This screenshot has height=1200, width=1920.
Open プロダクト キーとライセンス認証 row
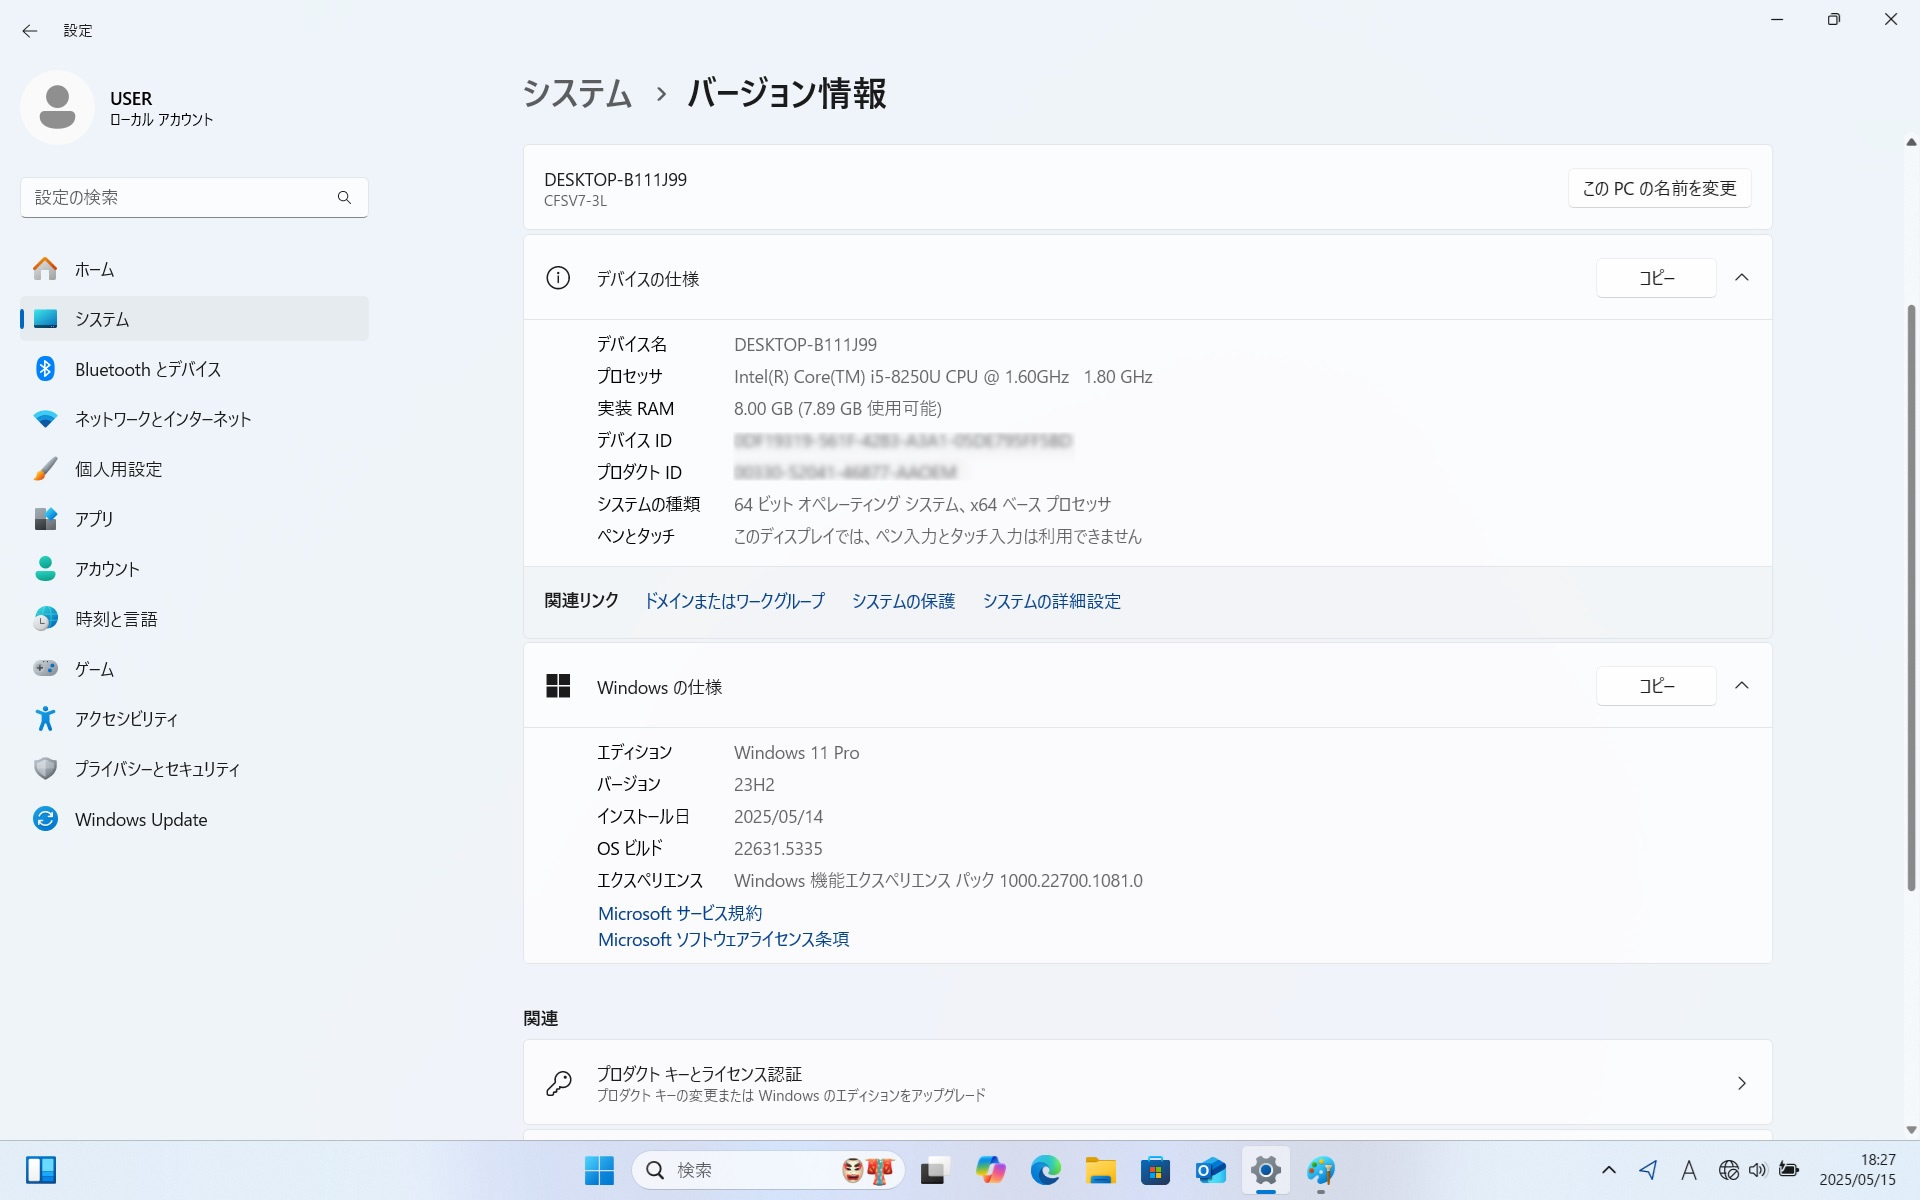(x=1147, y=1083)
